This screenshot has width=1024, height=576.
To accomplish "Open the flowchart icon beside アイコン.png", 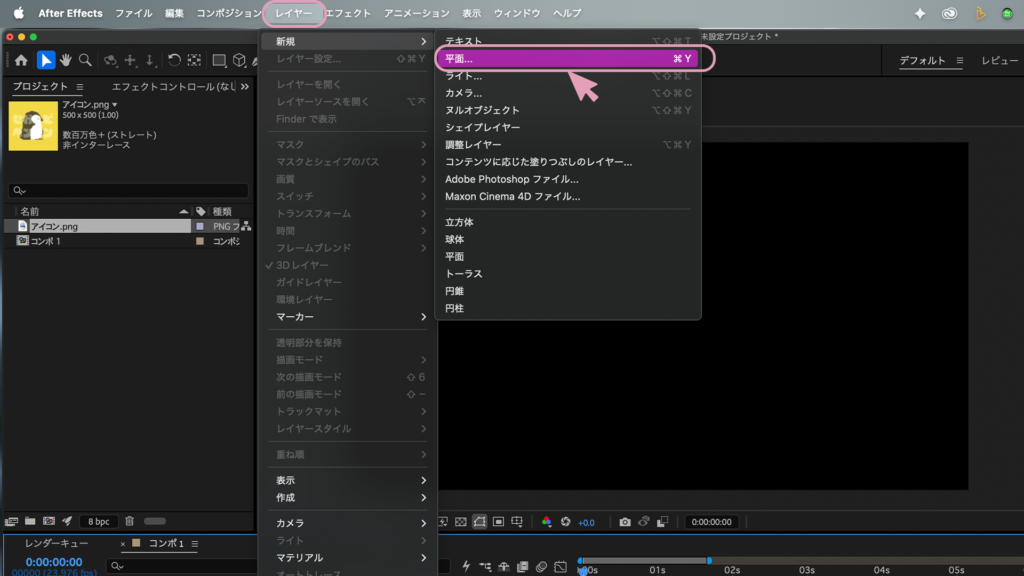I will [246, 226].
